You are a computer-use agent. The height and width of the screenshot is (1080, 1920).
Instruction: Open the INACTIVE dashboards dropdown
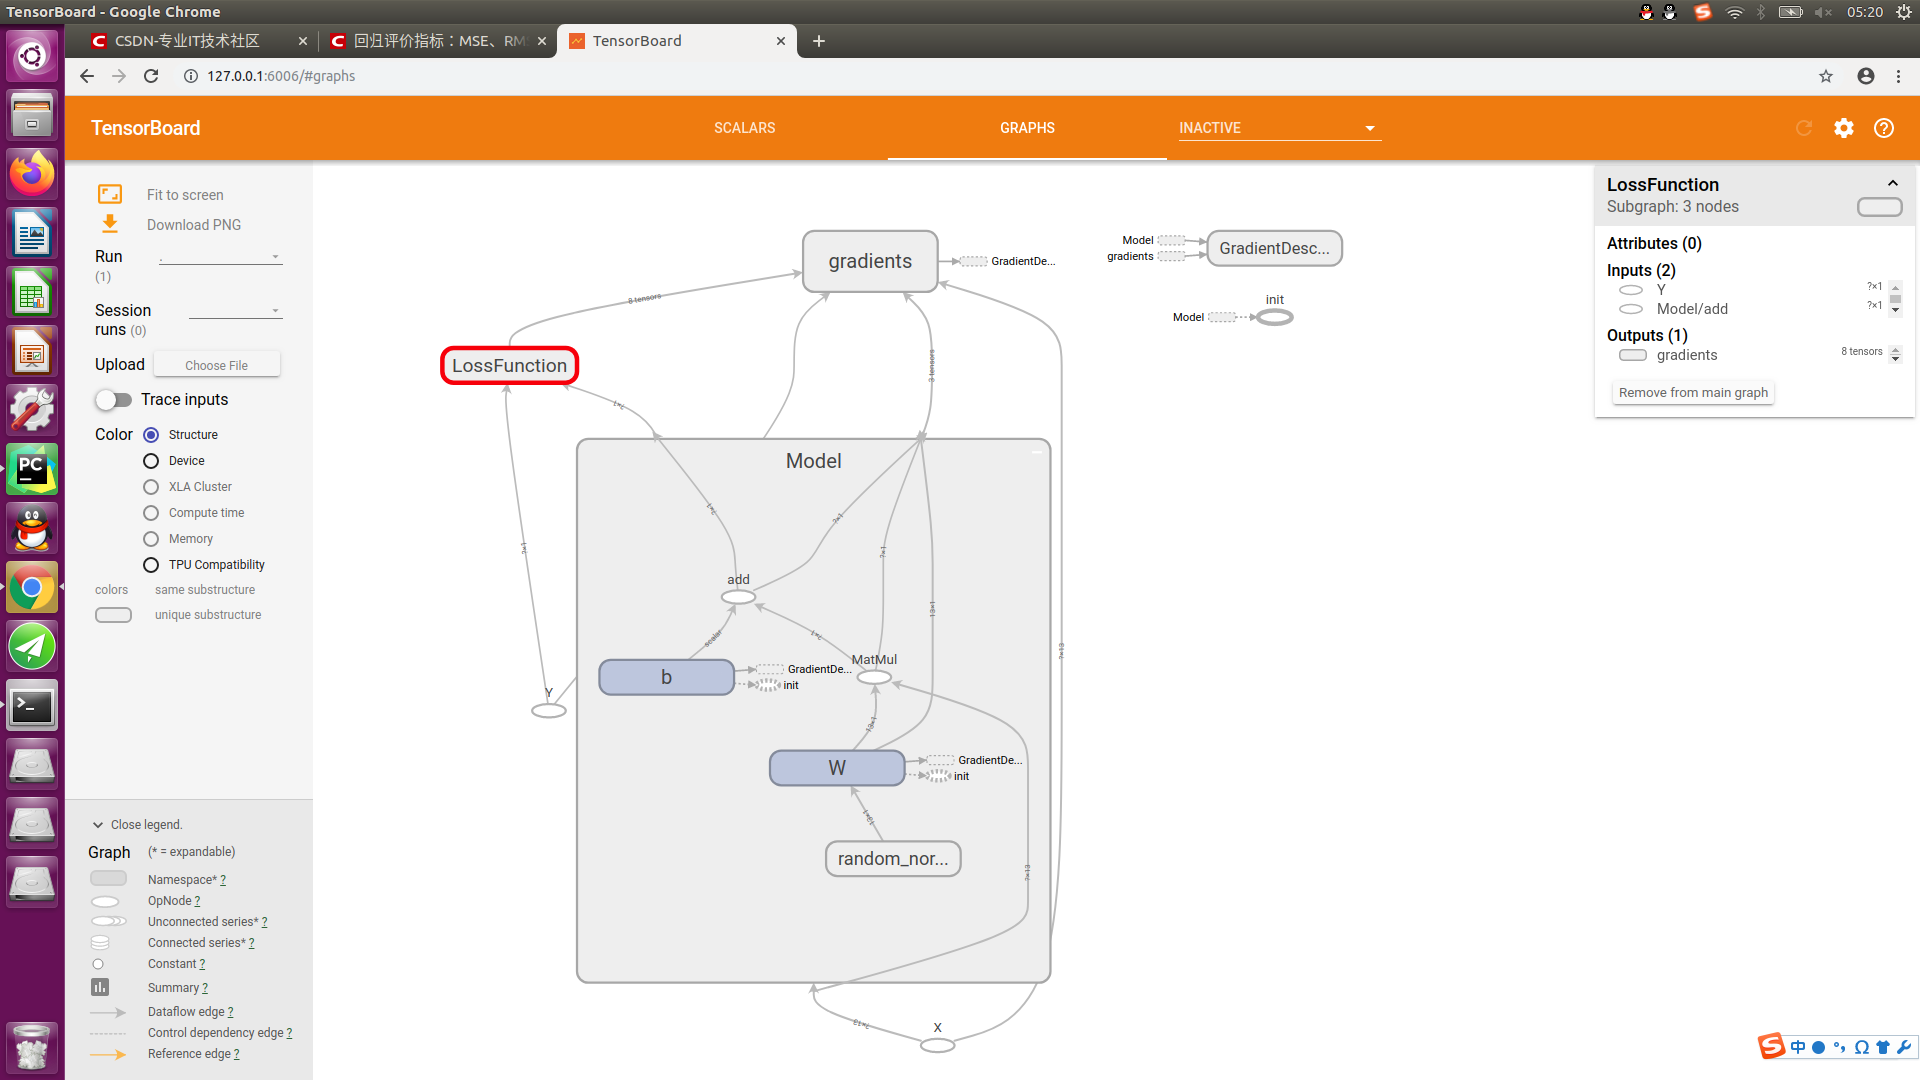1280,128
